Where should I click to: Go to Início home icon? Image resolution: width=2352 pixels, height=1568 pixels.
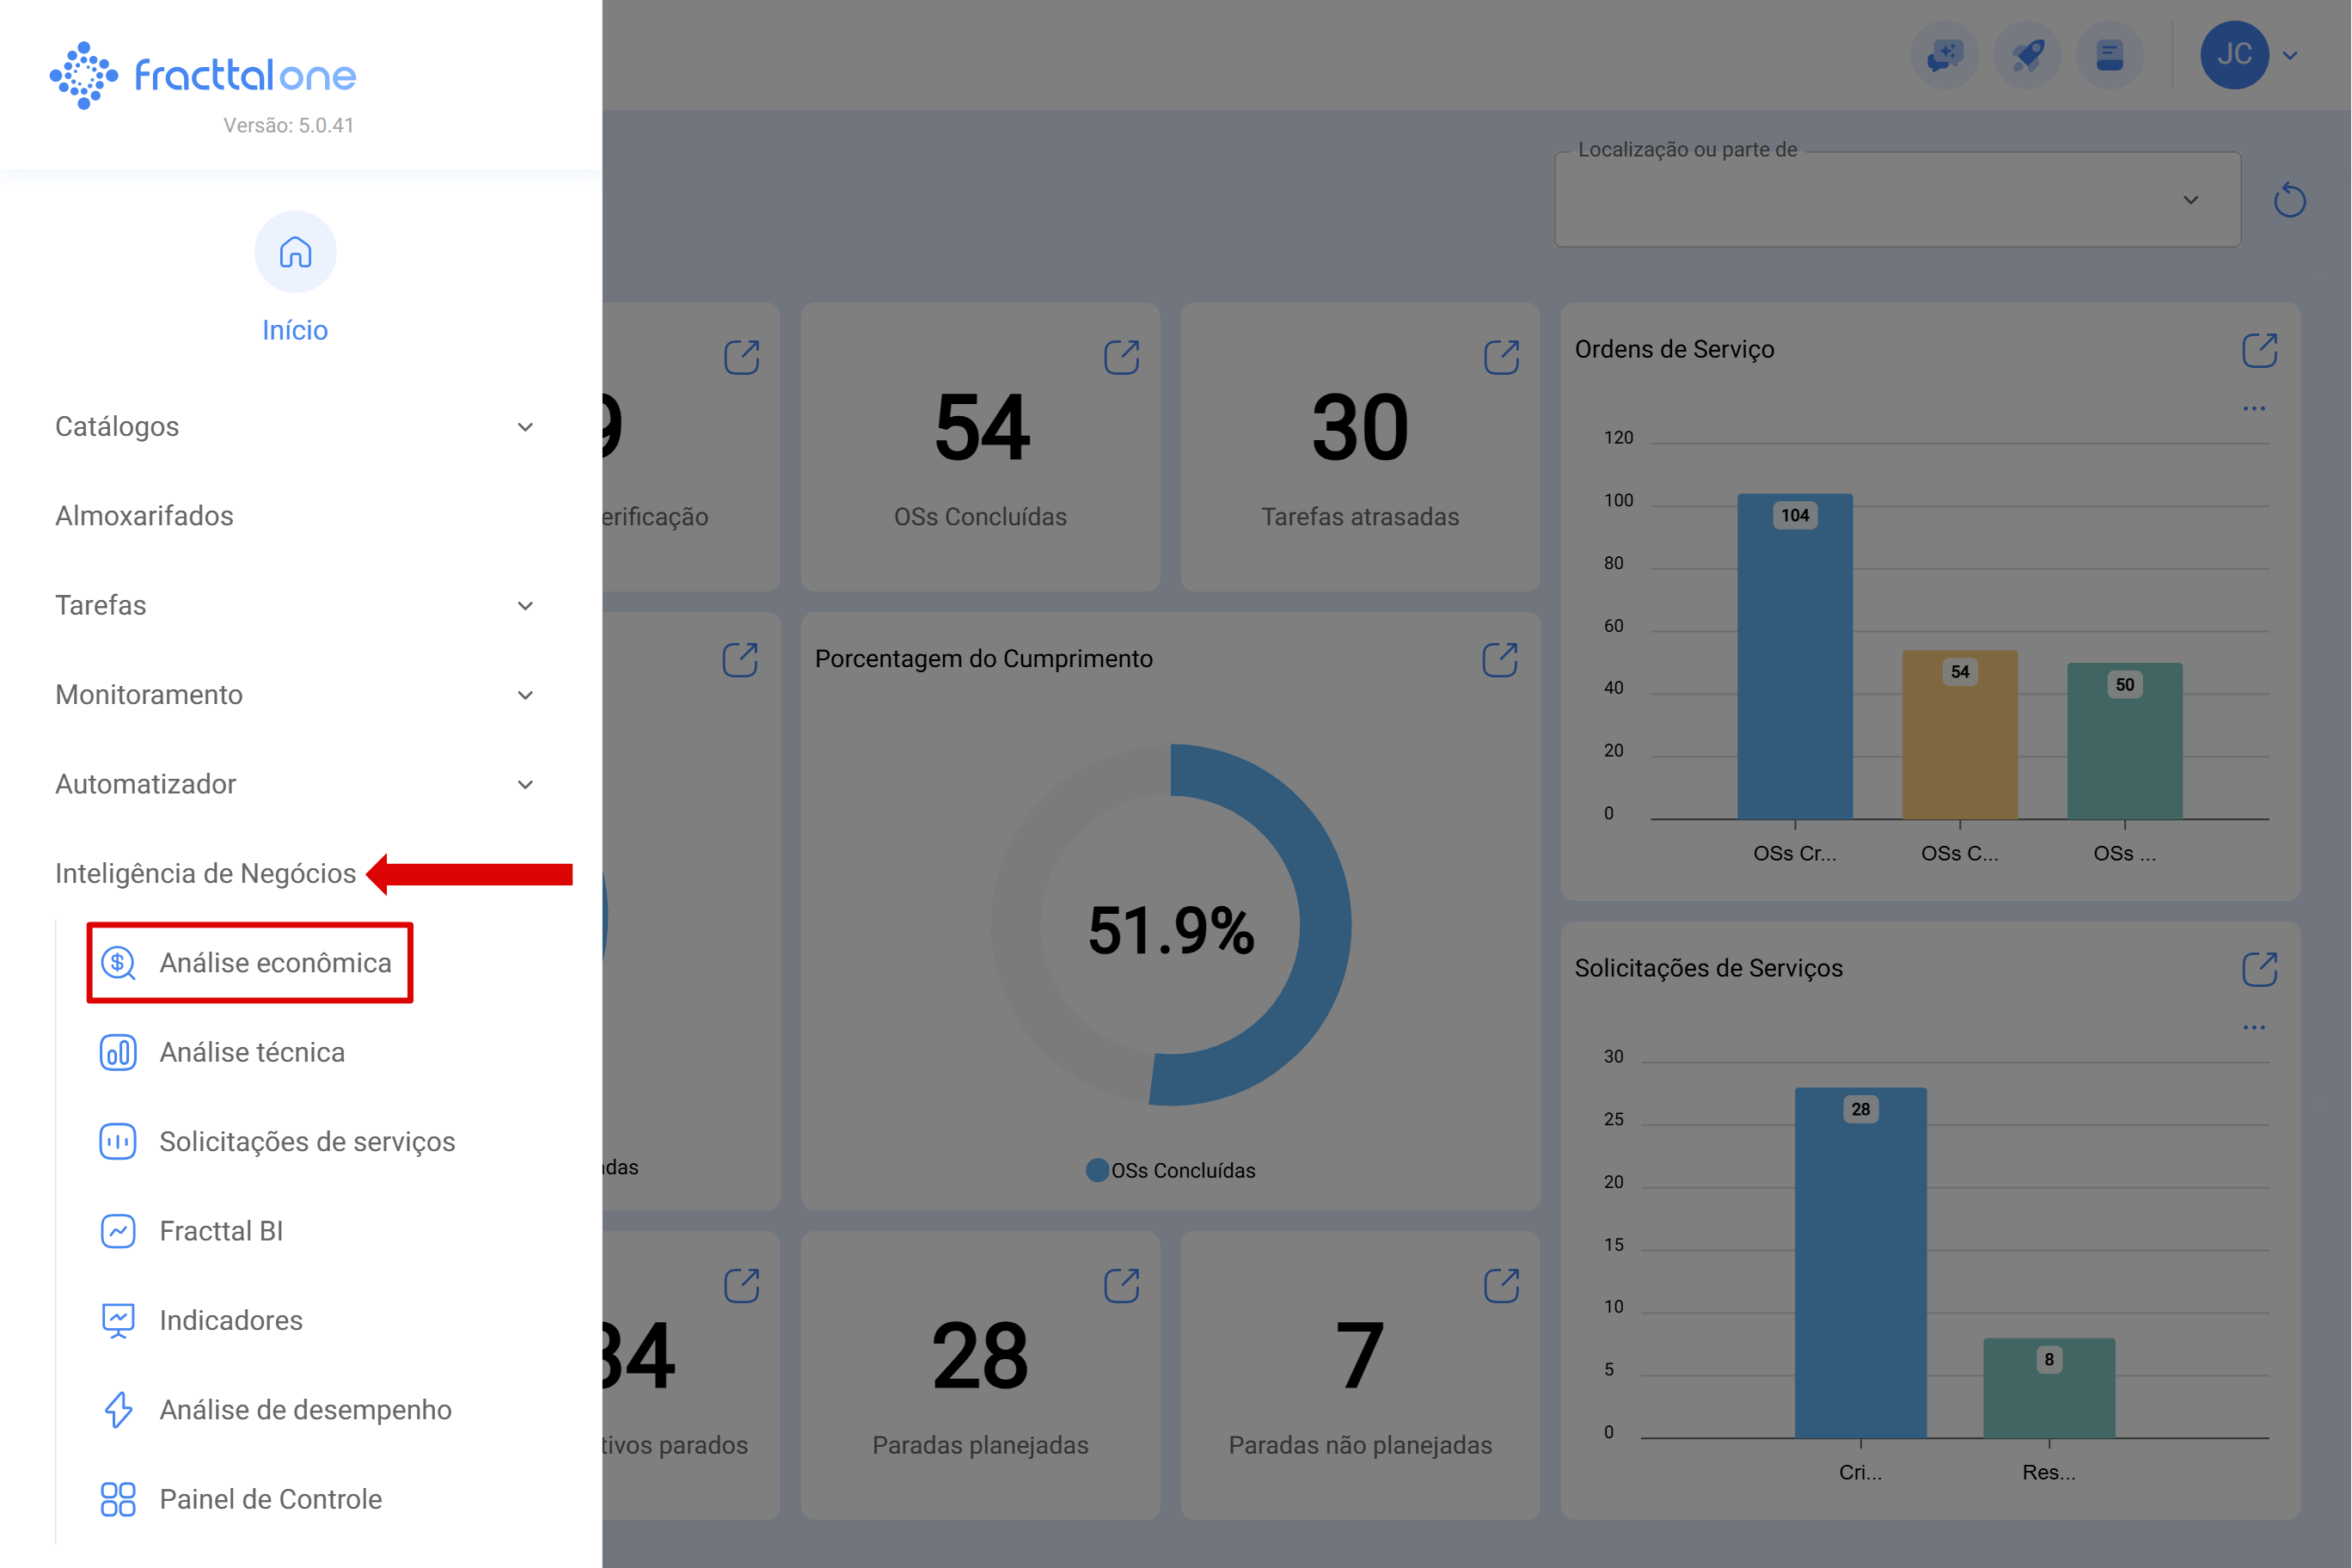(295, 252)
